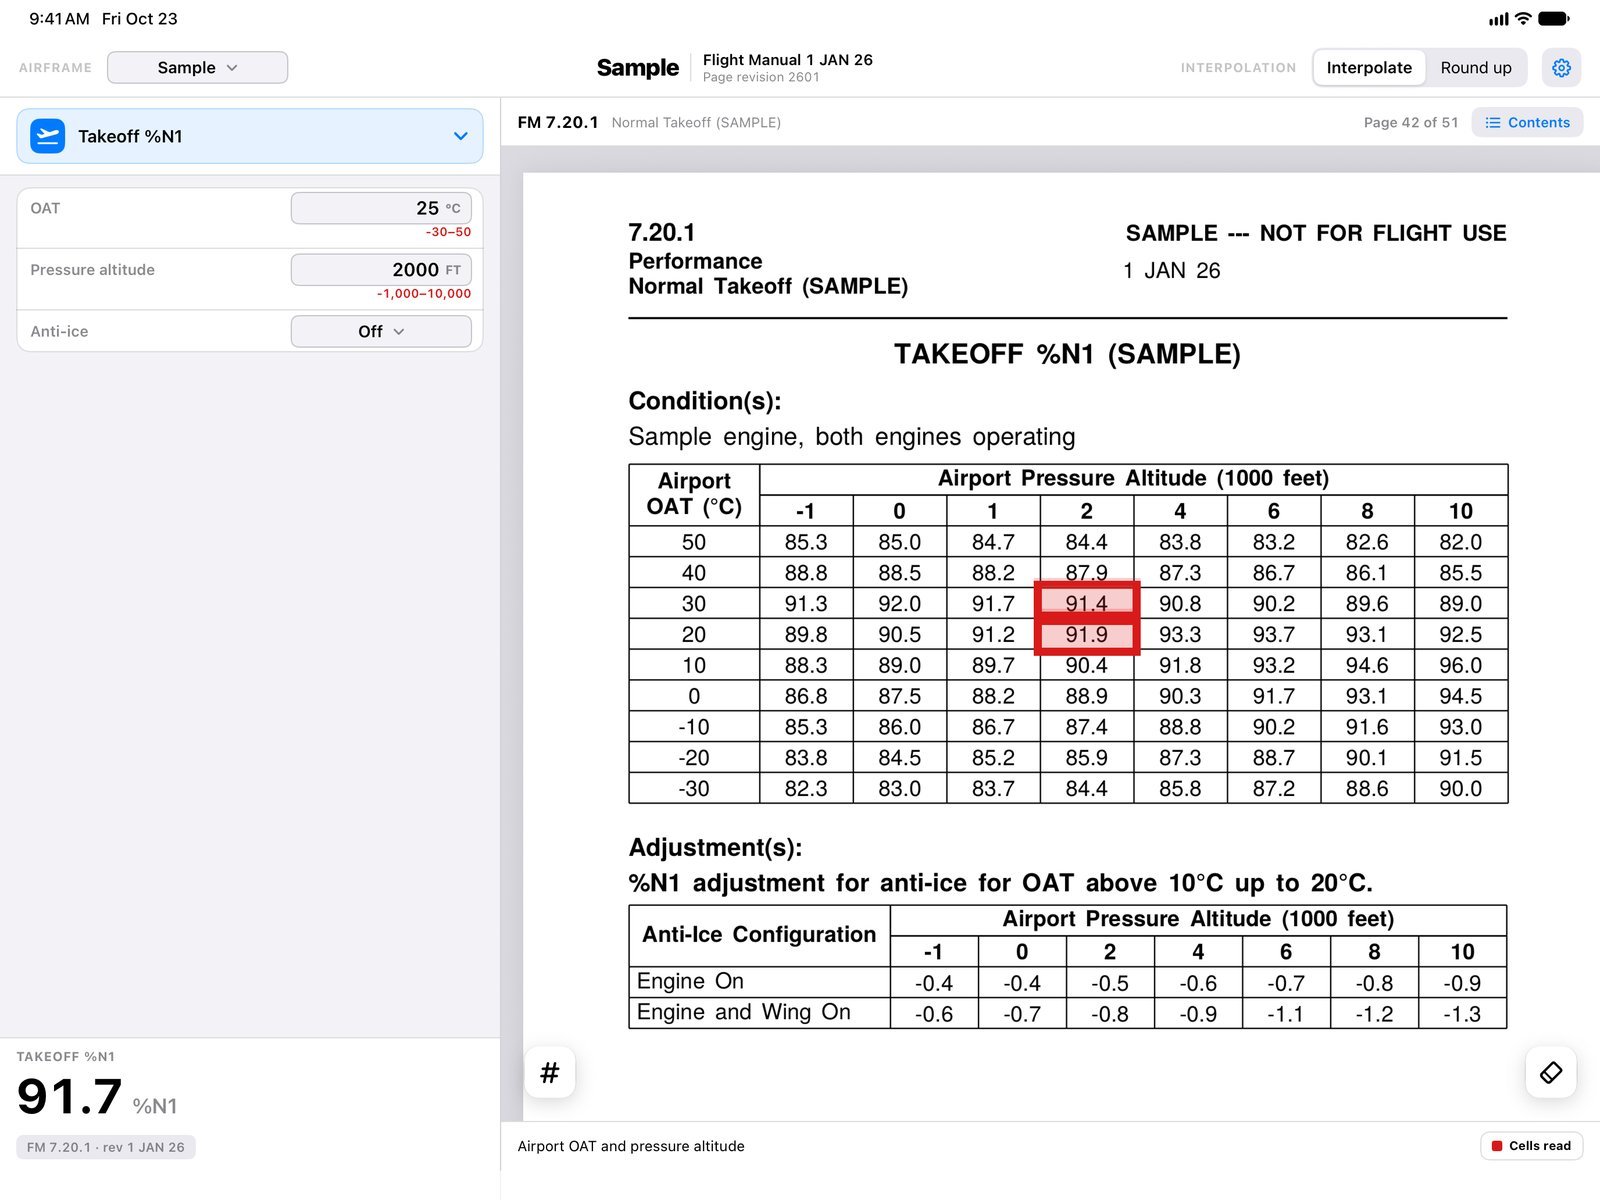Tap the highlighted 91.4 cell

click(x=1087, y=602)
